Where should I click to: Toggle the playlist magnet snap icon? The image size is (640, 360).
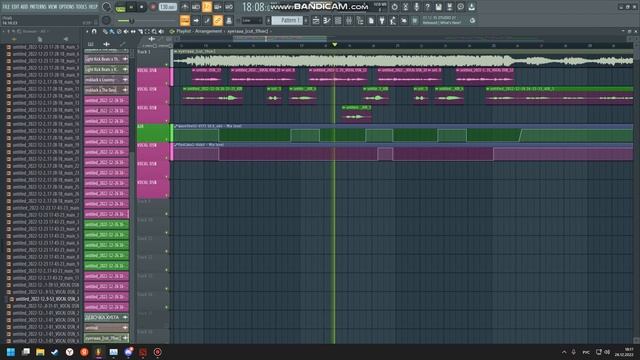point(94,31)
